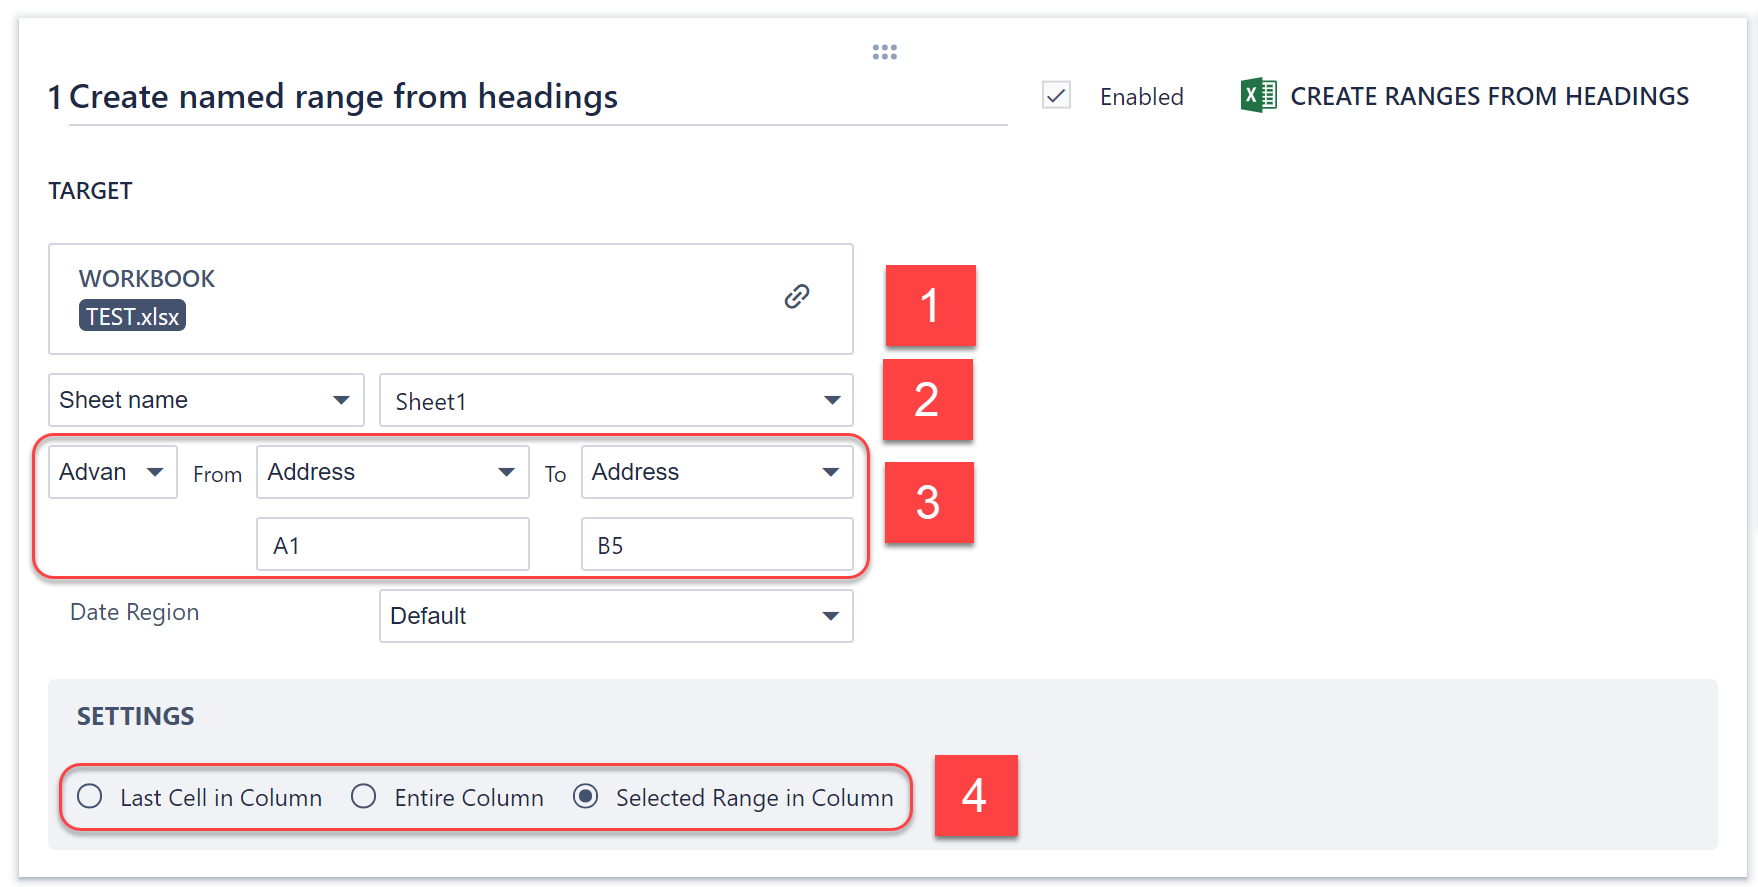Click the red number 3 callout
Image resolution: width=1758 pixels, height=887 pixels.
coord(928,502)
